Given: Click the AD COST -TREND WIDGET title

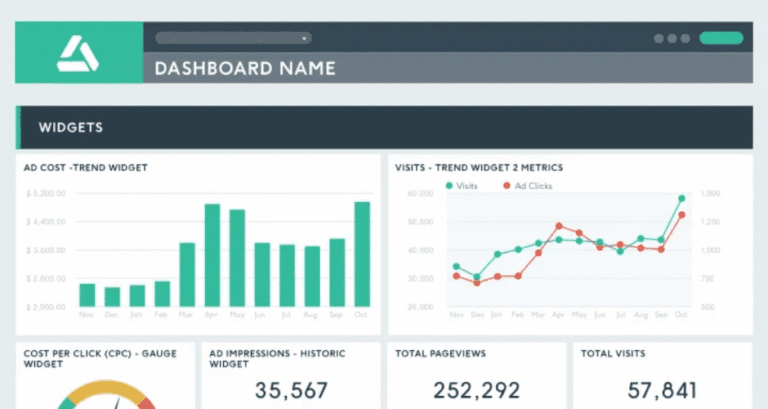Looking at the screenshot, I should coord(85,168).
